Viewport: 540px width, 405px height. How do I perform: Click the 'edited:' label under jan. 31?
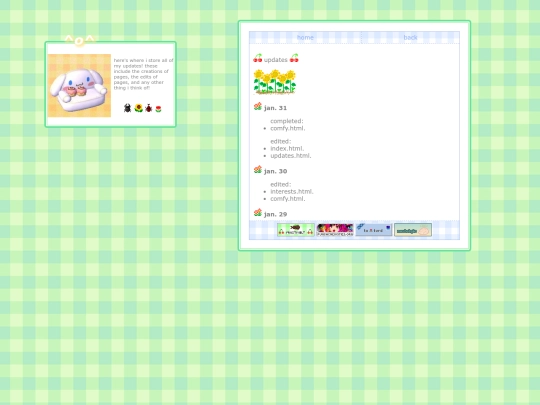281,142
